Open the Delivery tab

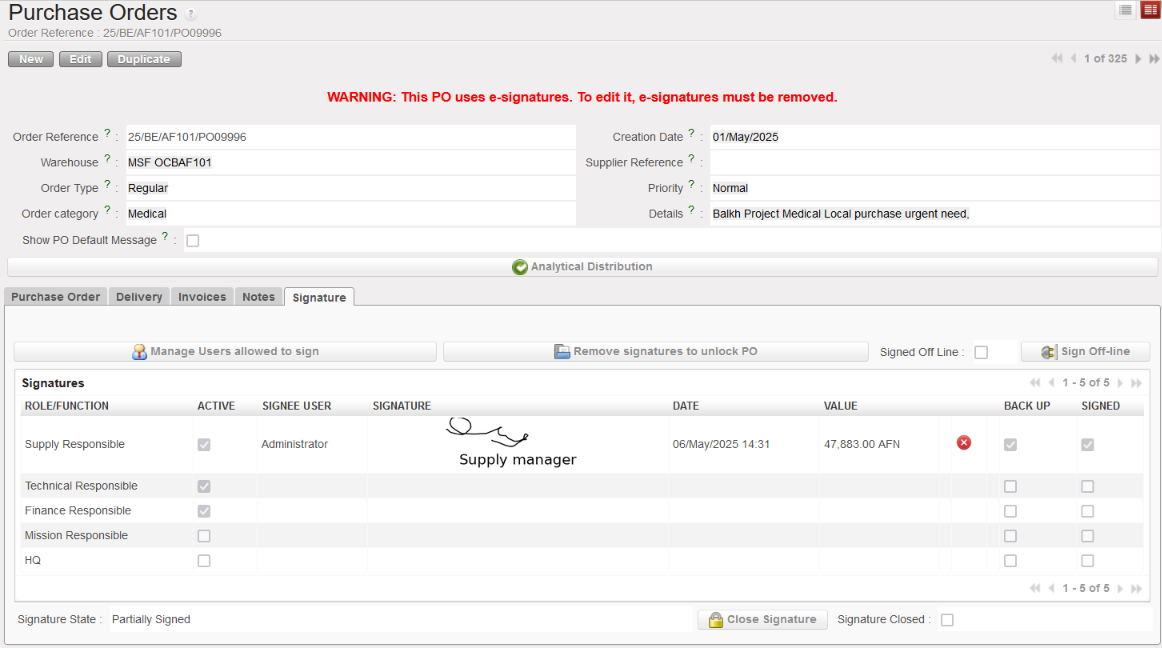click(139, 297)
